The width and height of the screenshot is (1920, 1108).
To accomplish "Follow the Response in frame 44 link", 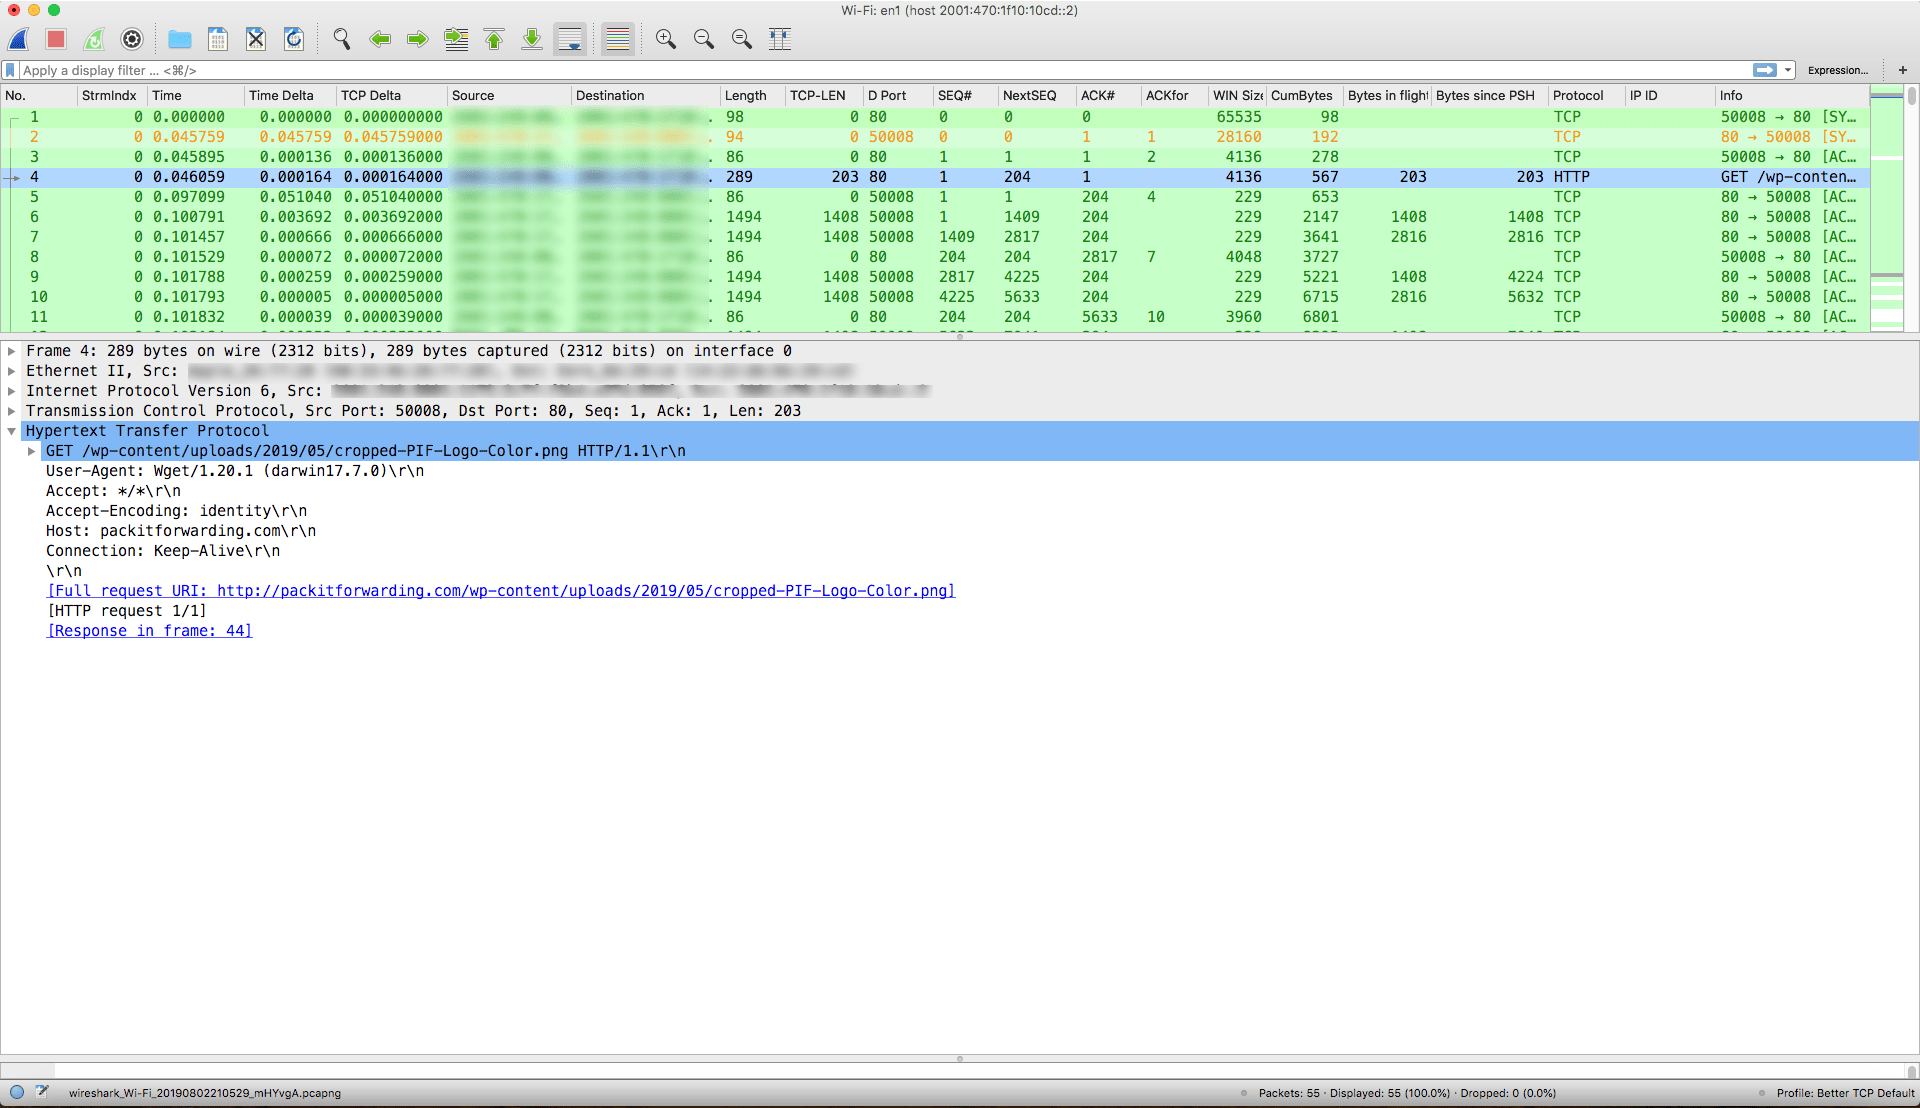I will 149,631.
